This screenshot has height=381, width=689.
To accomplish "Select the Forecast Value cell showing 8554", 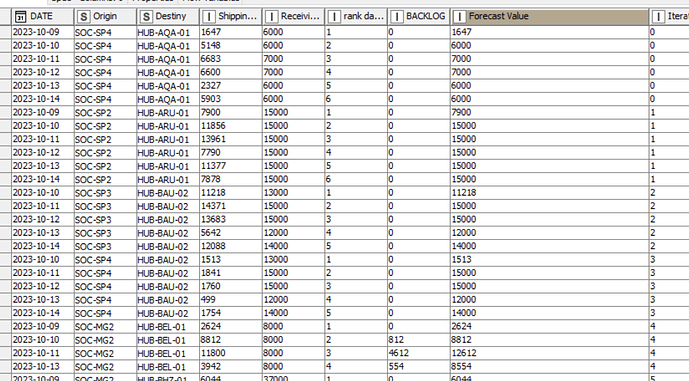I will pos(549,366).
